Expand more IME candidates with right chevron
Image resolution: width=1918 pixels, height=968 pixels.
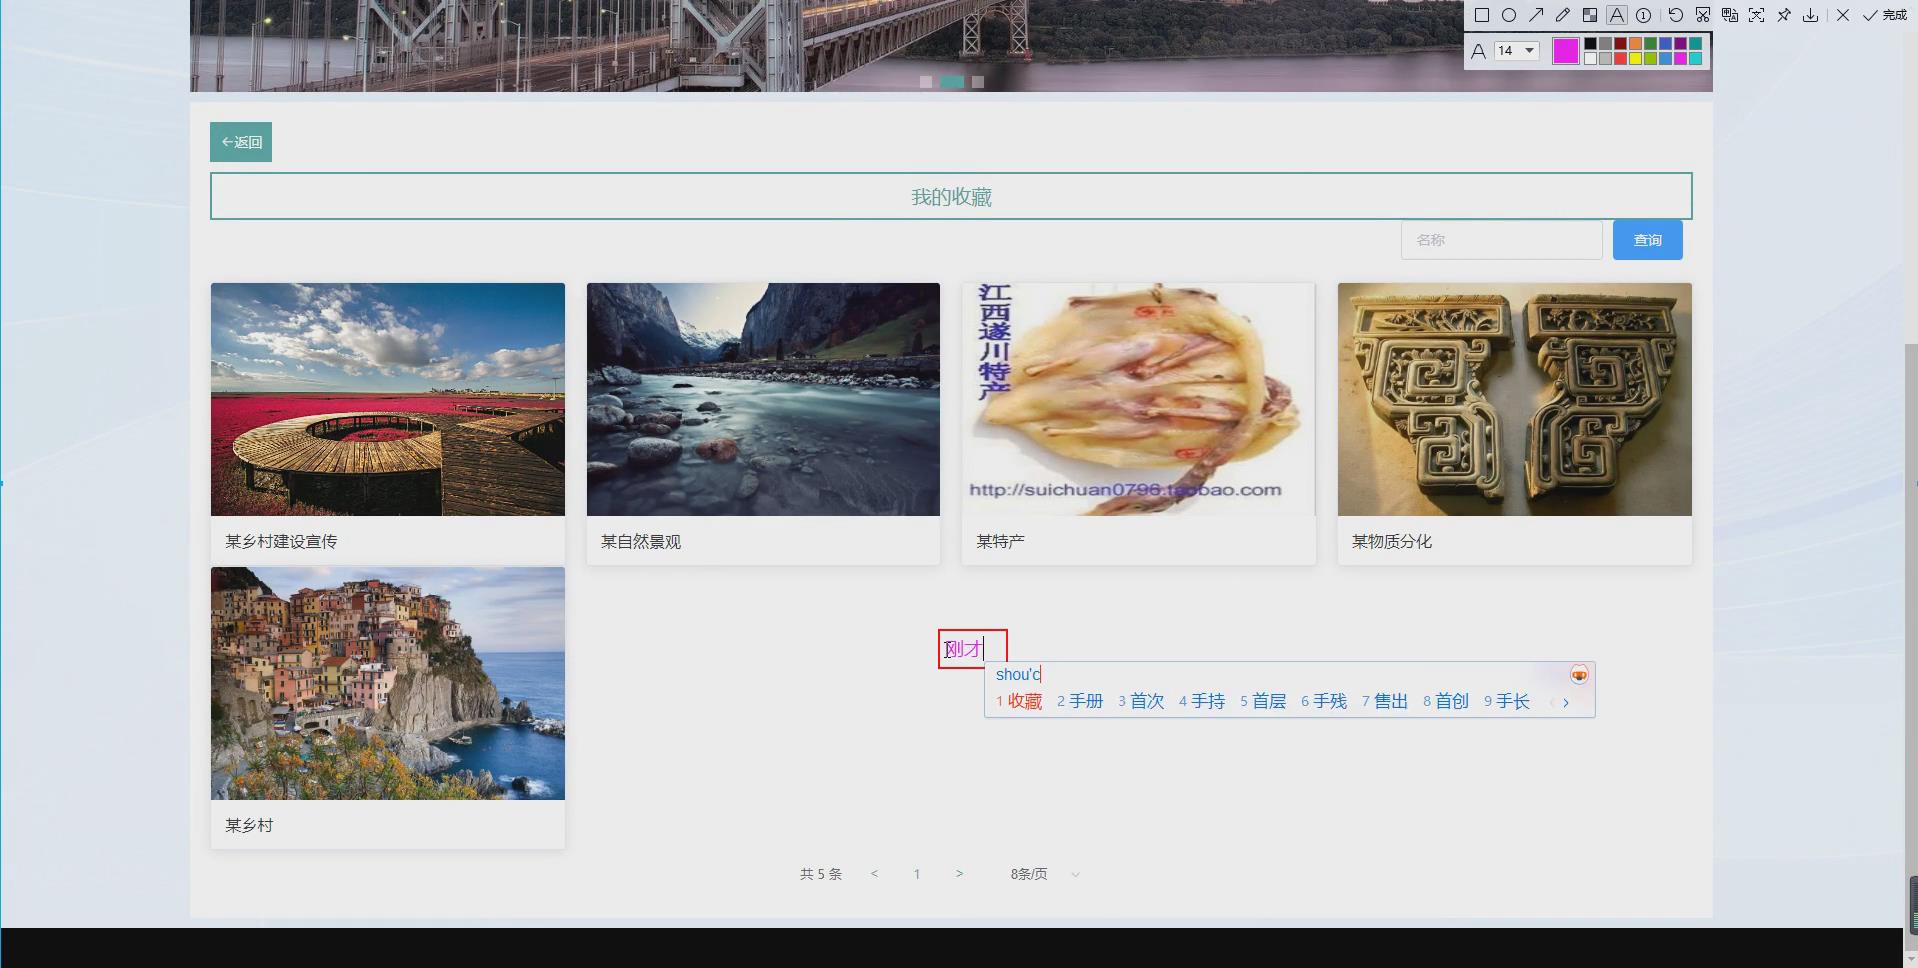[x=1564, y=702]
